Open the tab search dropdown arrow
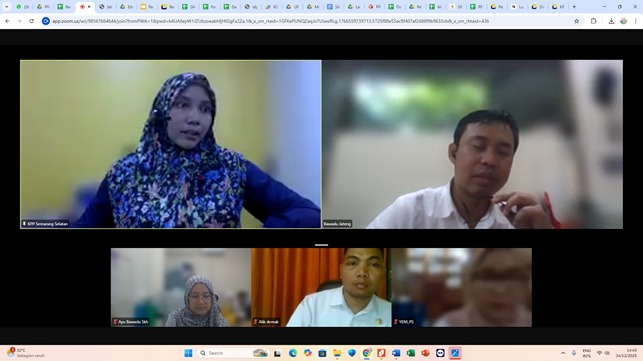643x361 pixels. point(6,7)
